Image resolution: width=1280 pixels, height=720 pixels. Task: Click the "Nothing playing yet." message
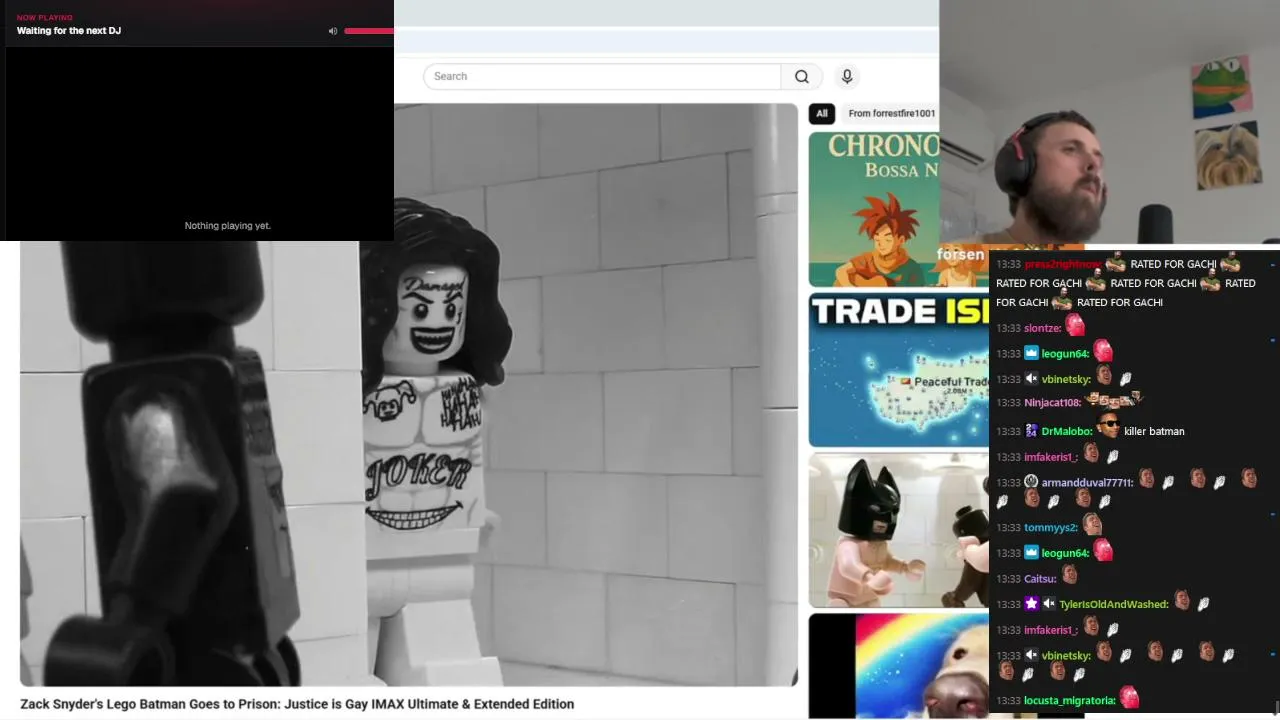pyautogui.click(x=228, y=226)
